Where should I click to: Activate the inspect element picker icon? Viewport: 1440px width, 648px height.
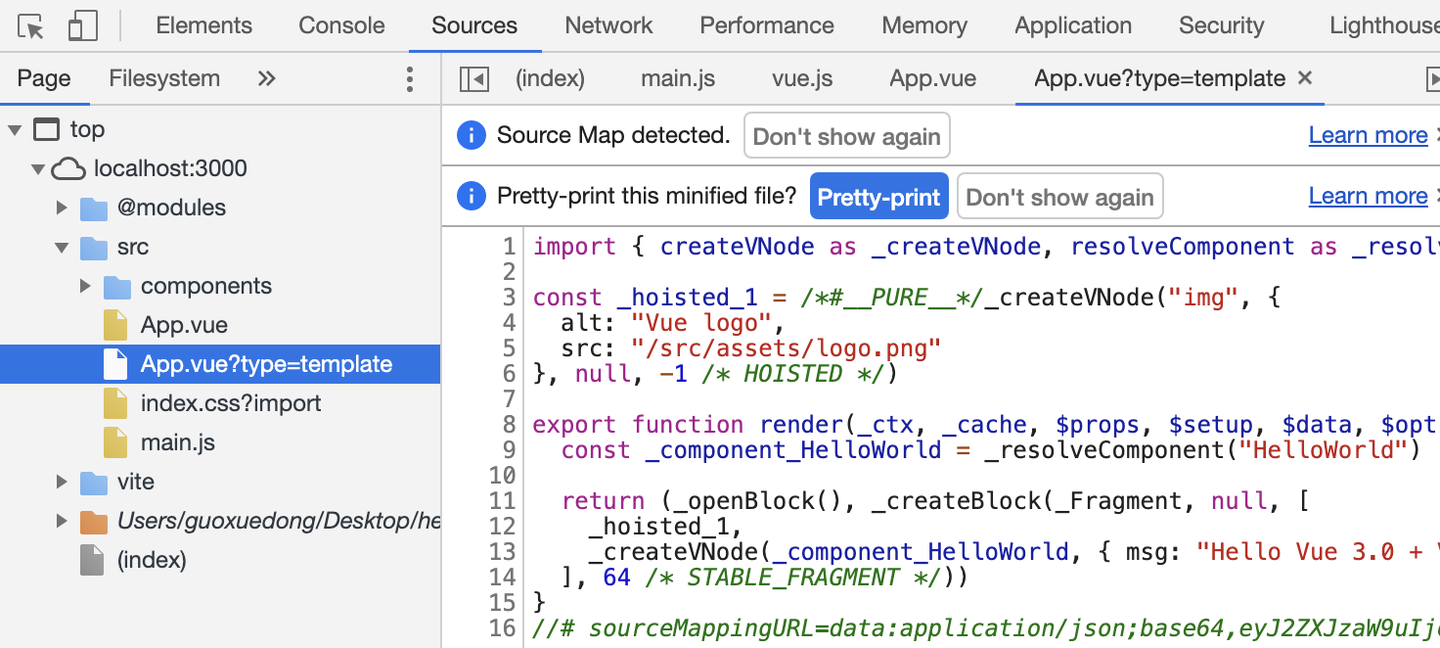(x=31, y=26)
